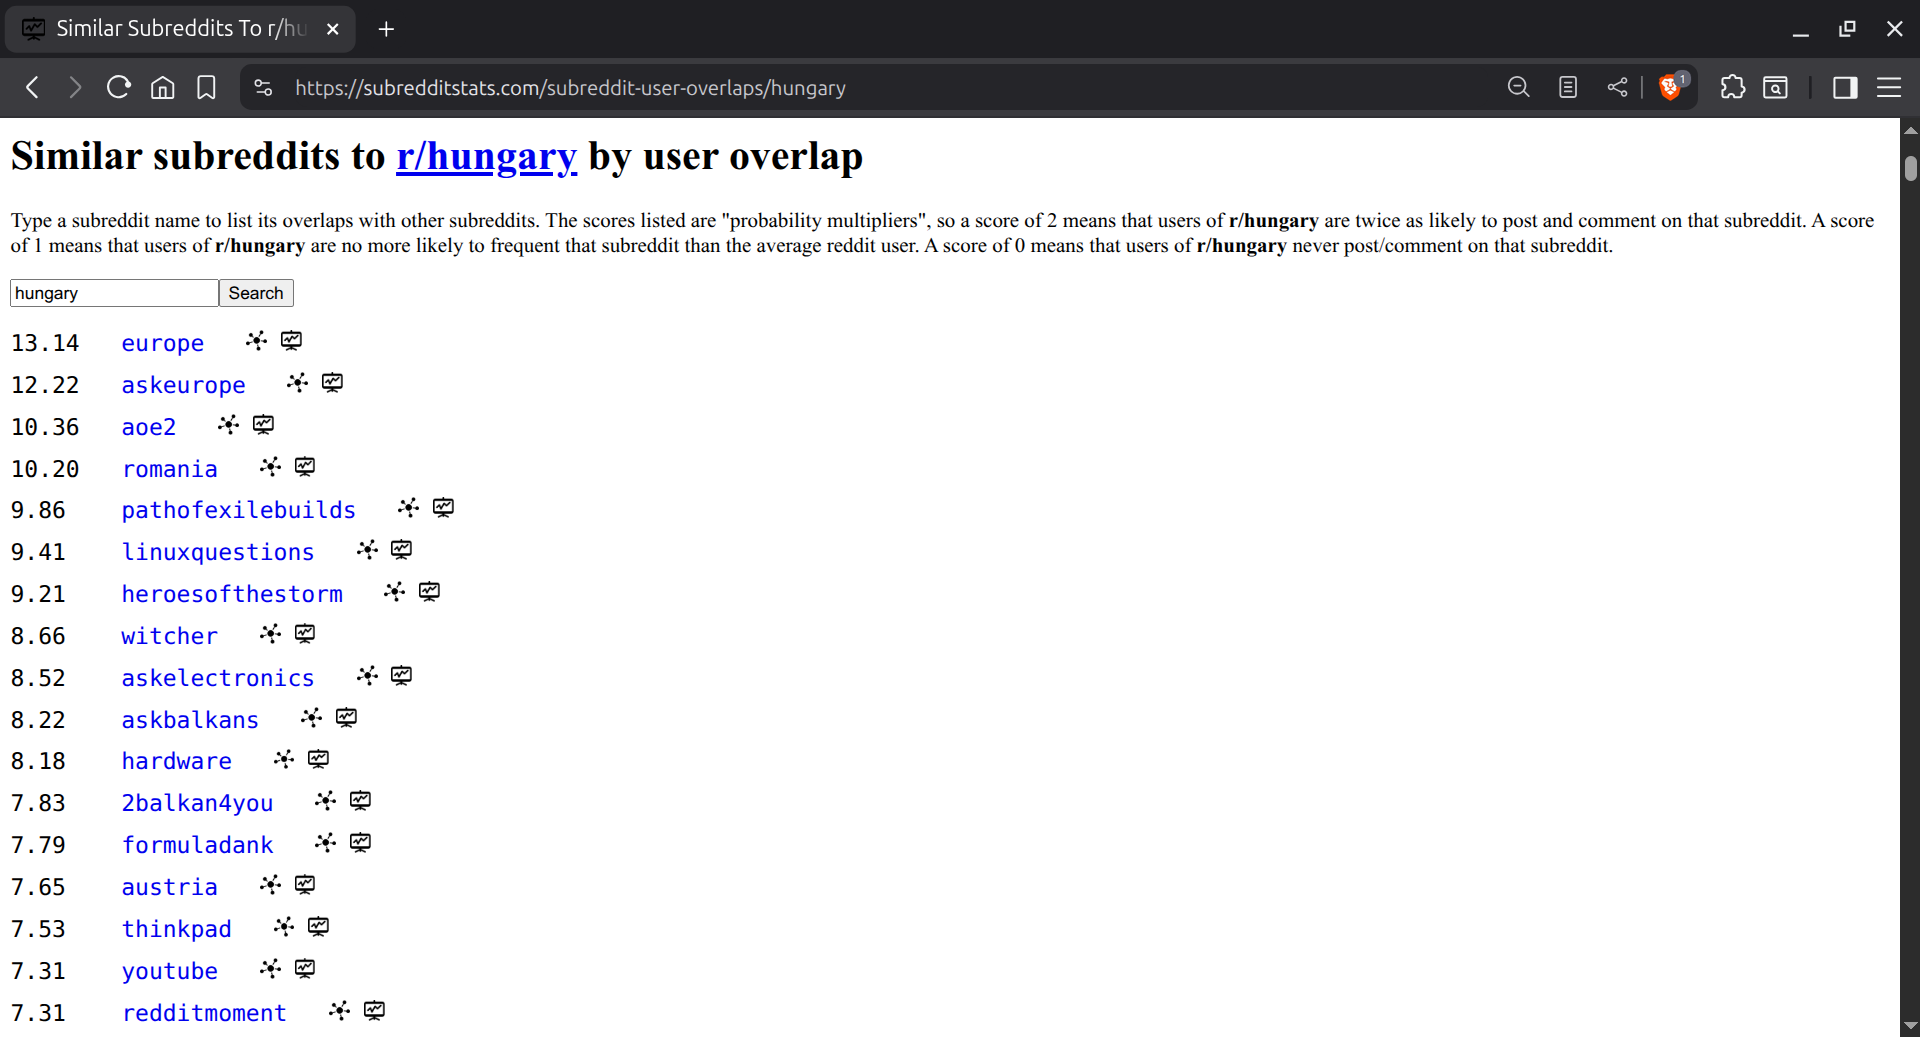Screen dimensions: 1920x1037
Task: Open the europe subreddit link
Action: click(x=163, y=343)
